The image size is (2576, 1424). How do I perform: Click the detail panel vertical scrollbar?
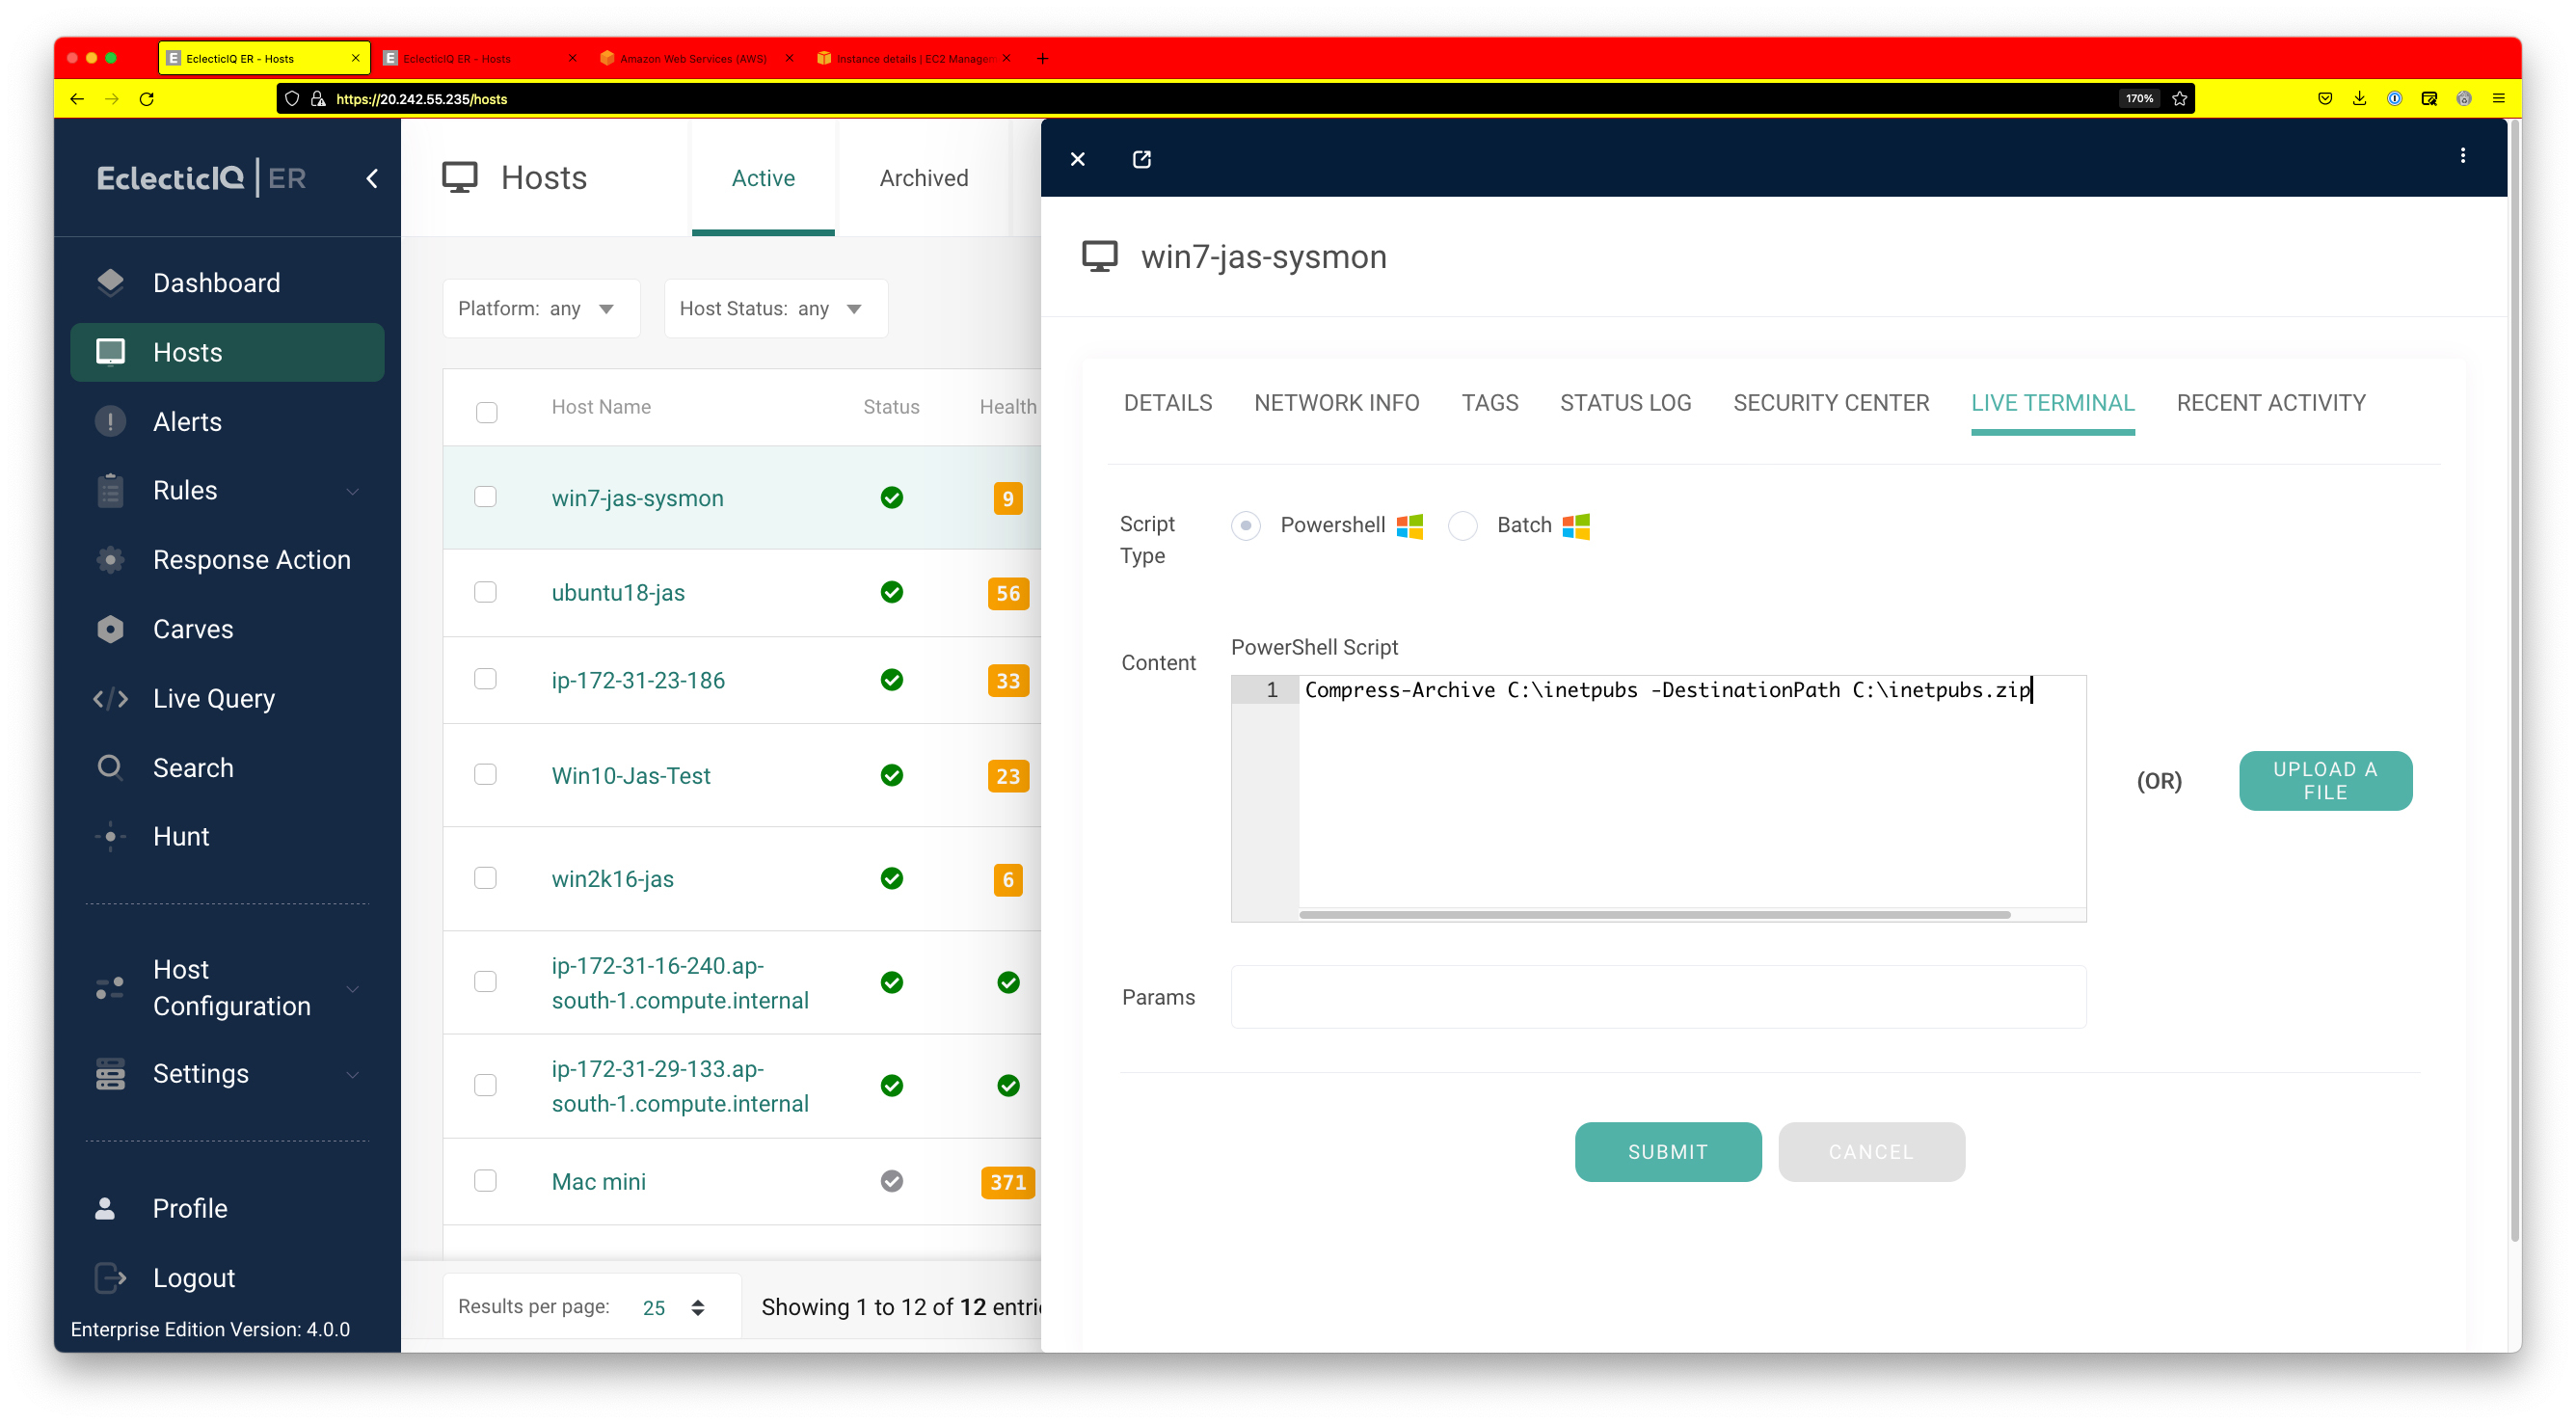(2514, 680)
